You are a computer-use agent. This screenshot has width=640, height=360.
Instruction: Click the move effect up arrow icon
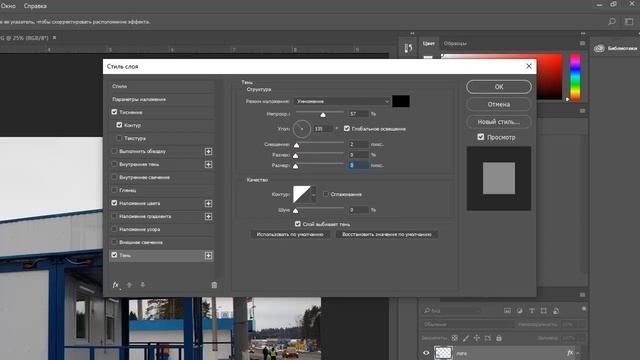tap(129, 285)
